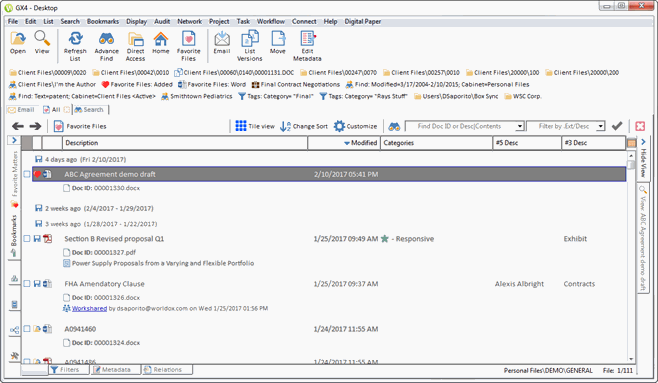The width and height of the screenshot is (658, 383).
Task: Open the Filter by Ext/Desc dropdown arrow
Action: (x=601, y=126)
